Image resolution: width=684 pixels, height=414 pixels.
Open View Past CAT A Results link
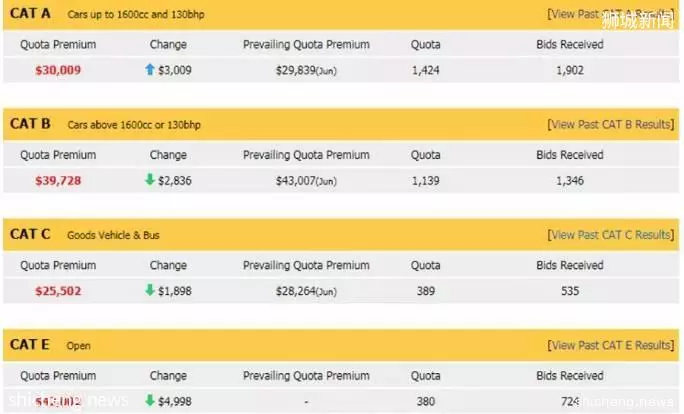click(x=611, y=14)
